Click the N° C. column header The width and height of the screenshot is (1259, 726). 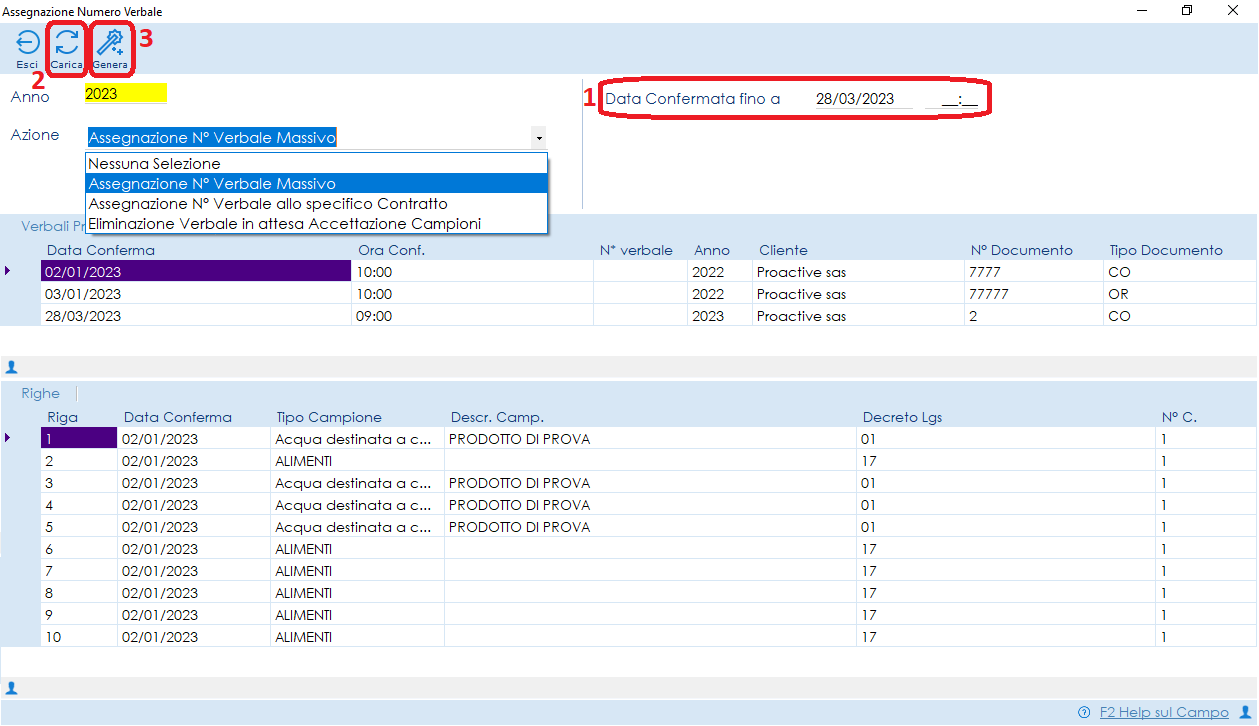click(x=1179, y=417)
